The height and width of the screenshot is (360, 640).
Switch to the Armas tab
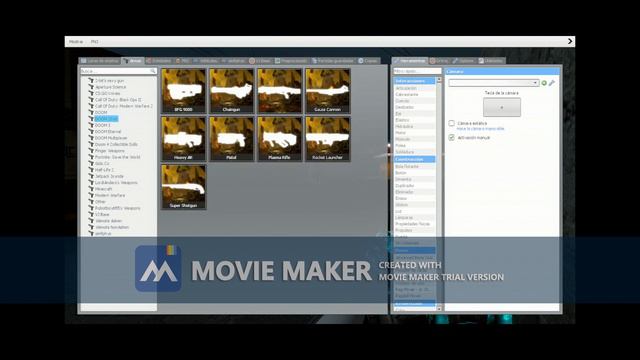[x=133, y=61]
